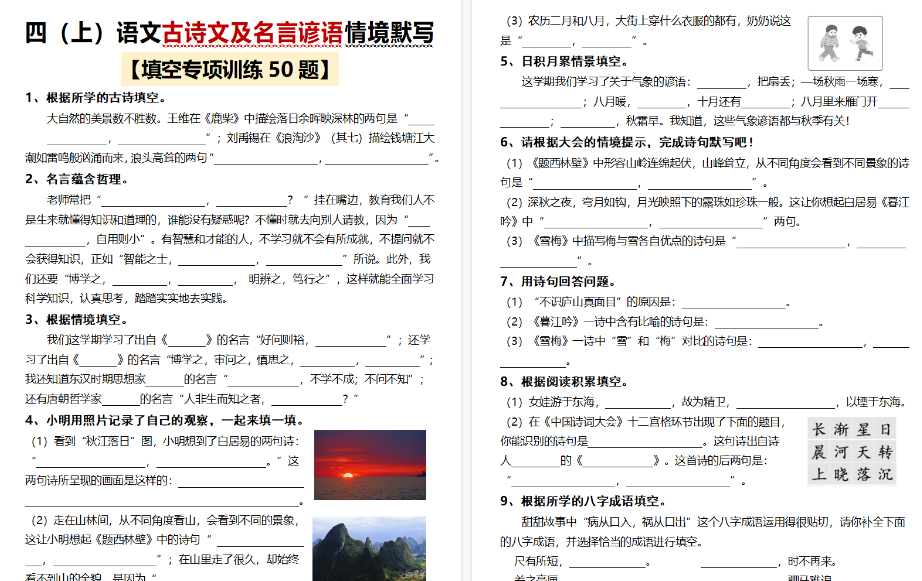Viewport: 922px width, 581px height.
Task: Select character 落 in the word grid
Action: pyautogui.click(x=865, y=473)
